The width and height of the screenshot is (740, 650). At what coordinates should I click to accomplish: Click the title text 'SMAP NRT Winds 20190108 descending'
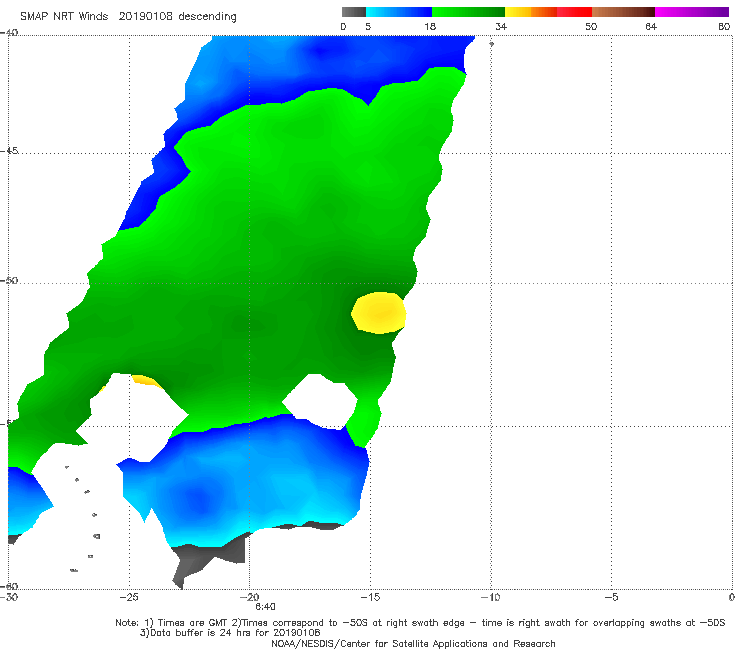click(128, 16)
